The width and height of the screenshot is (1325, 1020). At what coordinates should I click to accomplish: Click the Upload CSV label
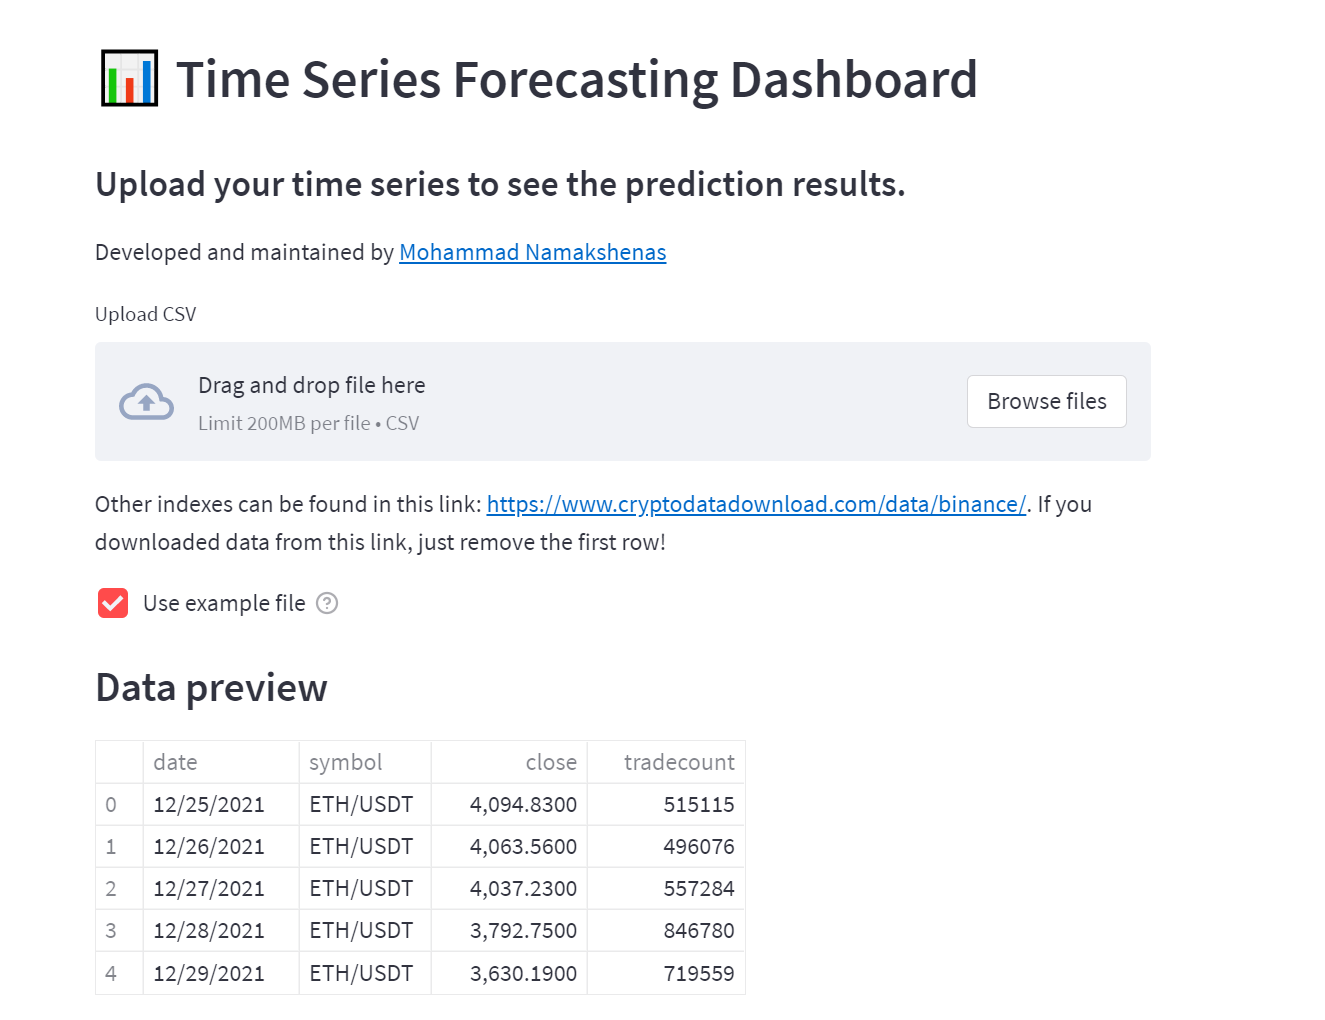point(145,313)
